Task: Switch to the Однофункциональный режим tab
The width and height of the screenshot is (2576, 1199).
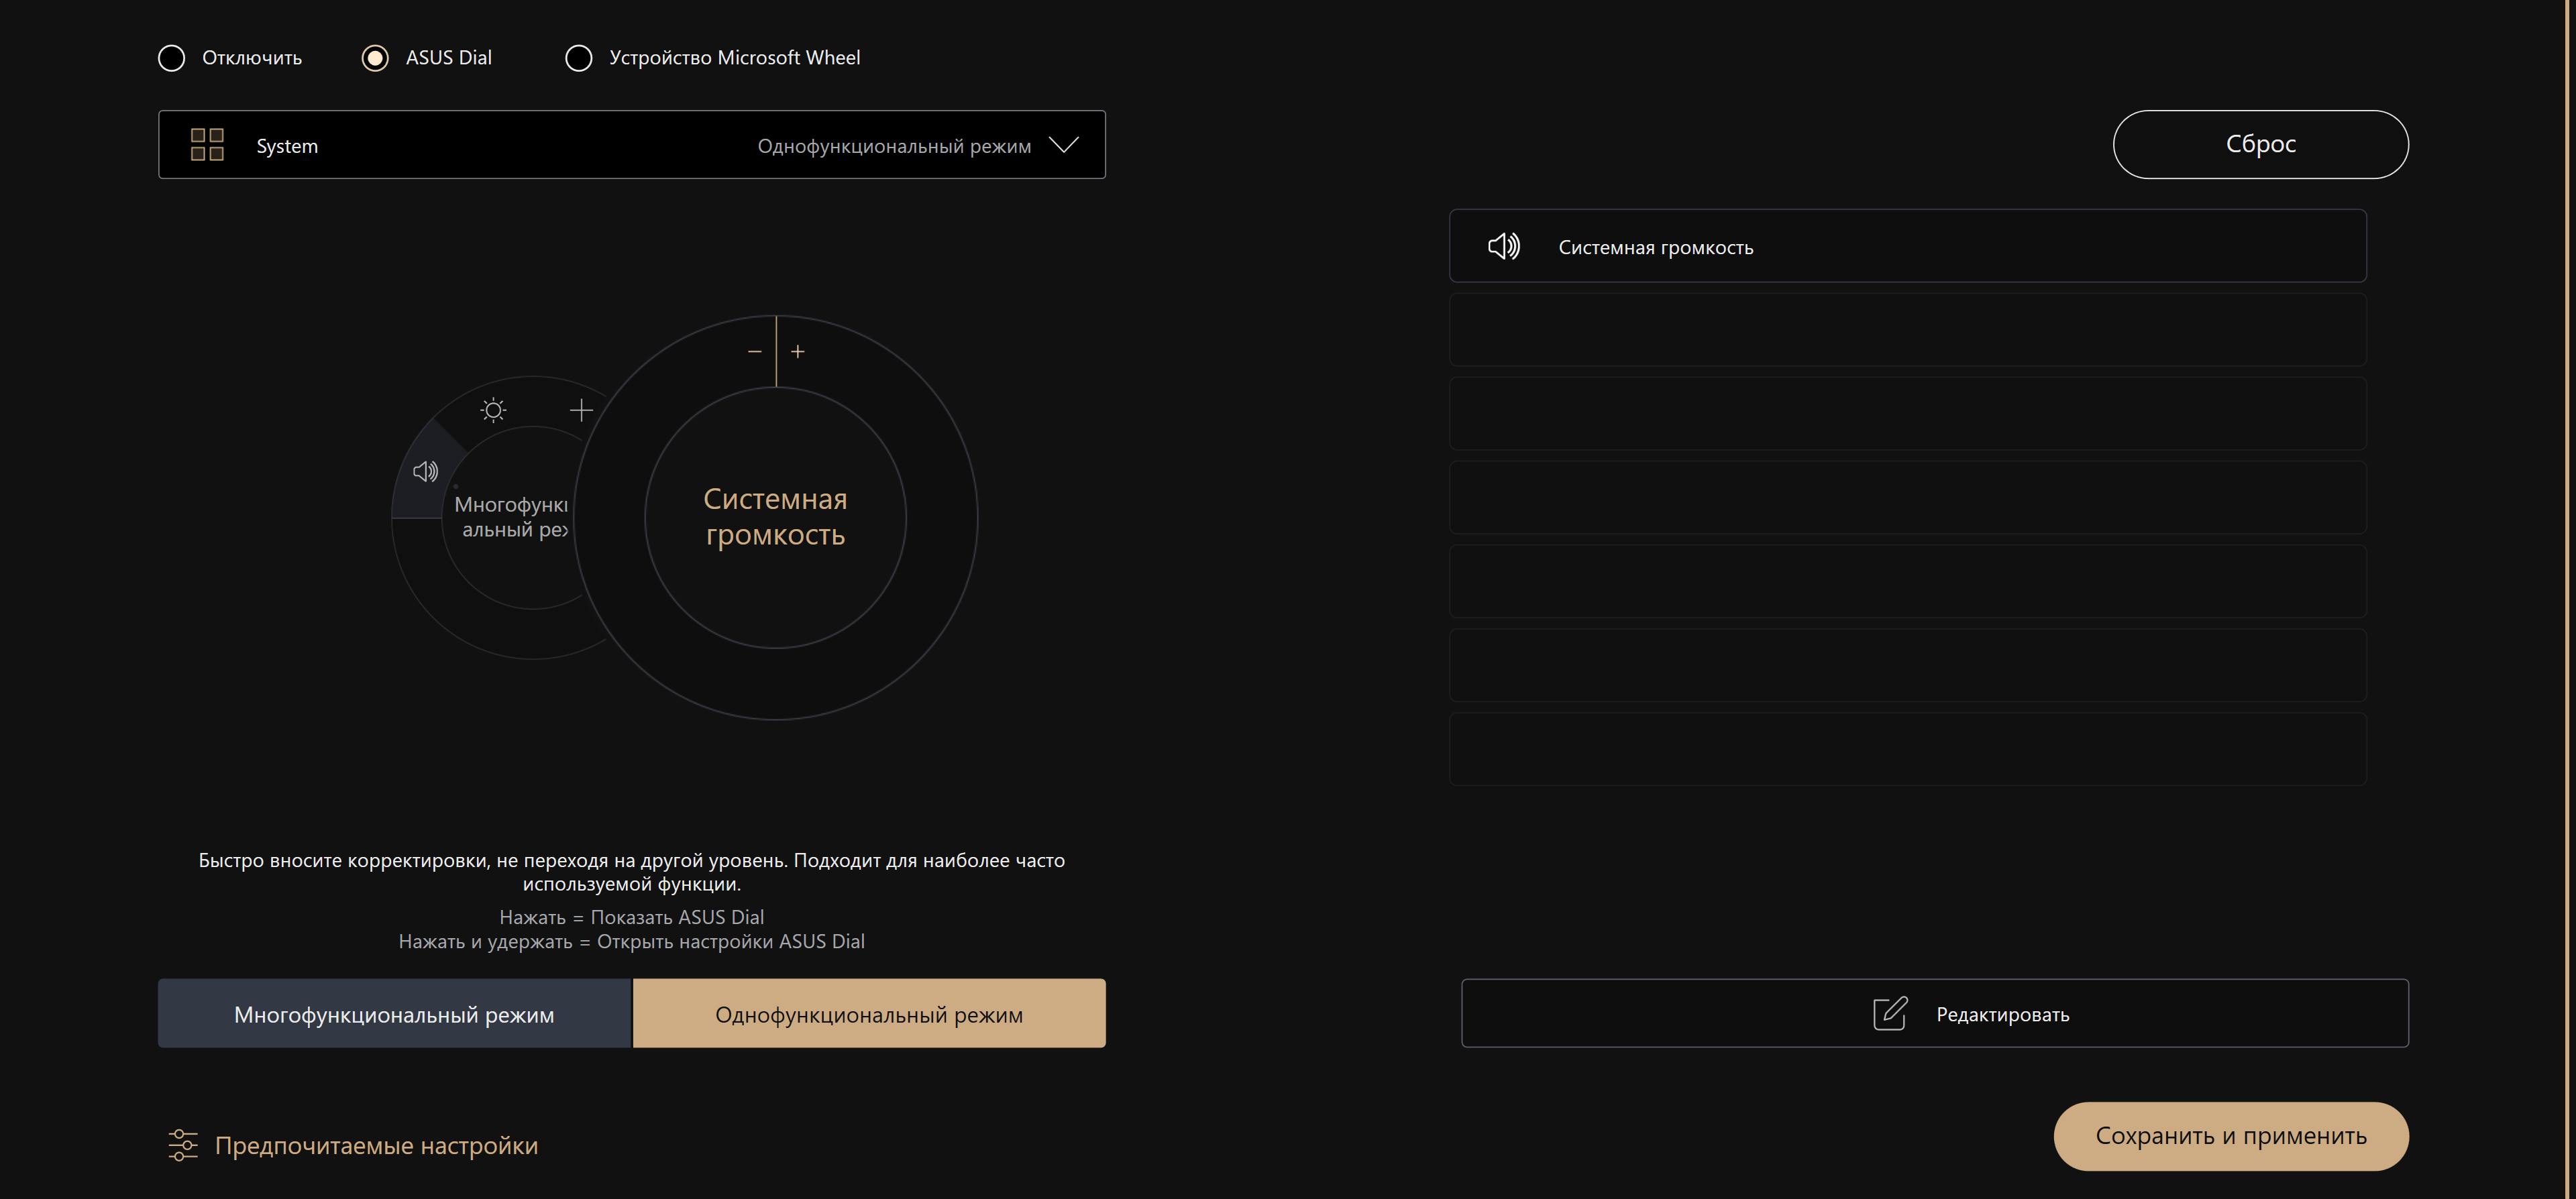Action: pos(869,1014)
